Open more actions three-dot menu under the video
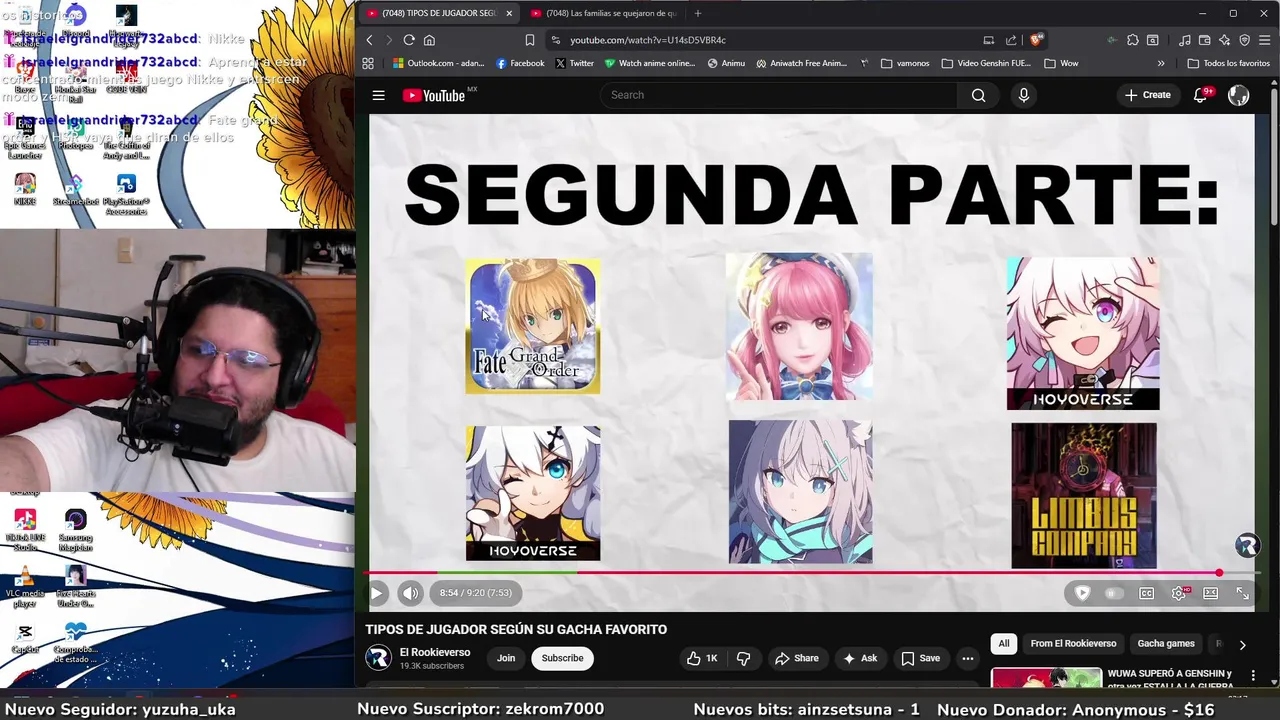 coord(967,658)
